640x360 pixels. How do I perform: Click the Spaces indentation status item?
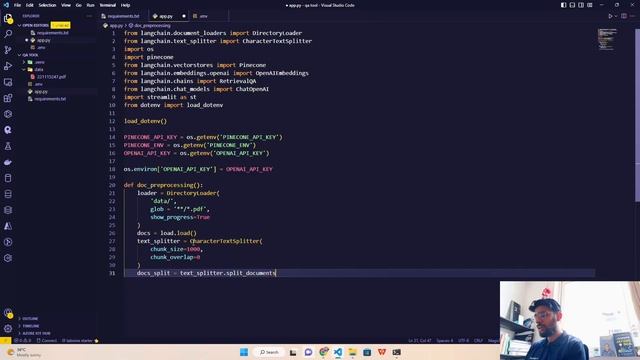[444, 340]
